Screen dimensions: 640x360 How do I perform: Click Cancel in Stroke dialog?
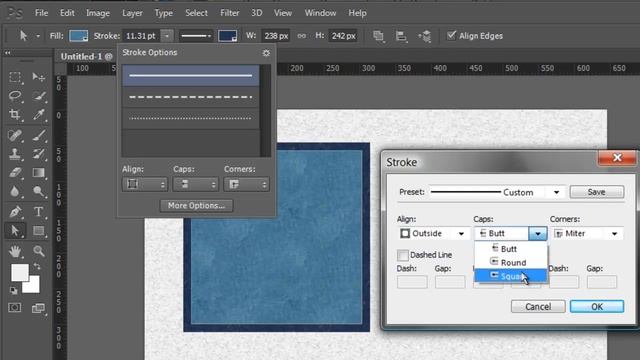pyautogui.click(x=538, y=307)
